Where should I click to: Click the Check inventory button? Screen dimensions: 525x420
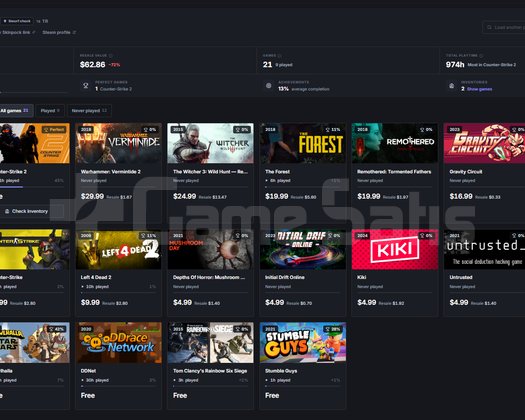(x=32, y=211)
